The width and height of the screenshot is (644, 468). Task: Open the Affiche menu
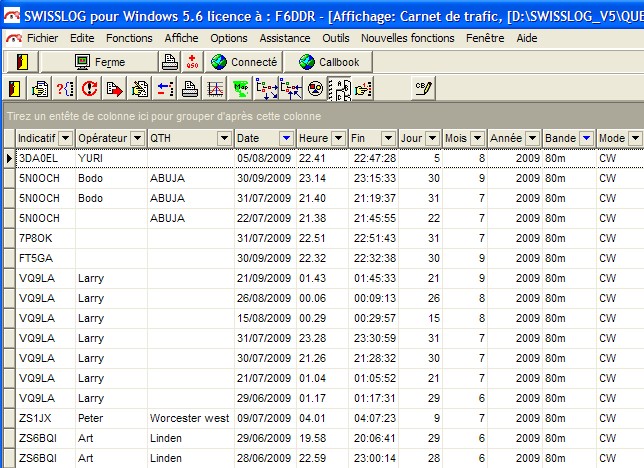point(182,38)
